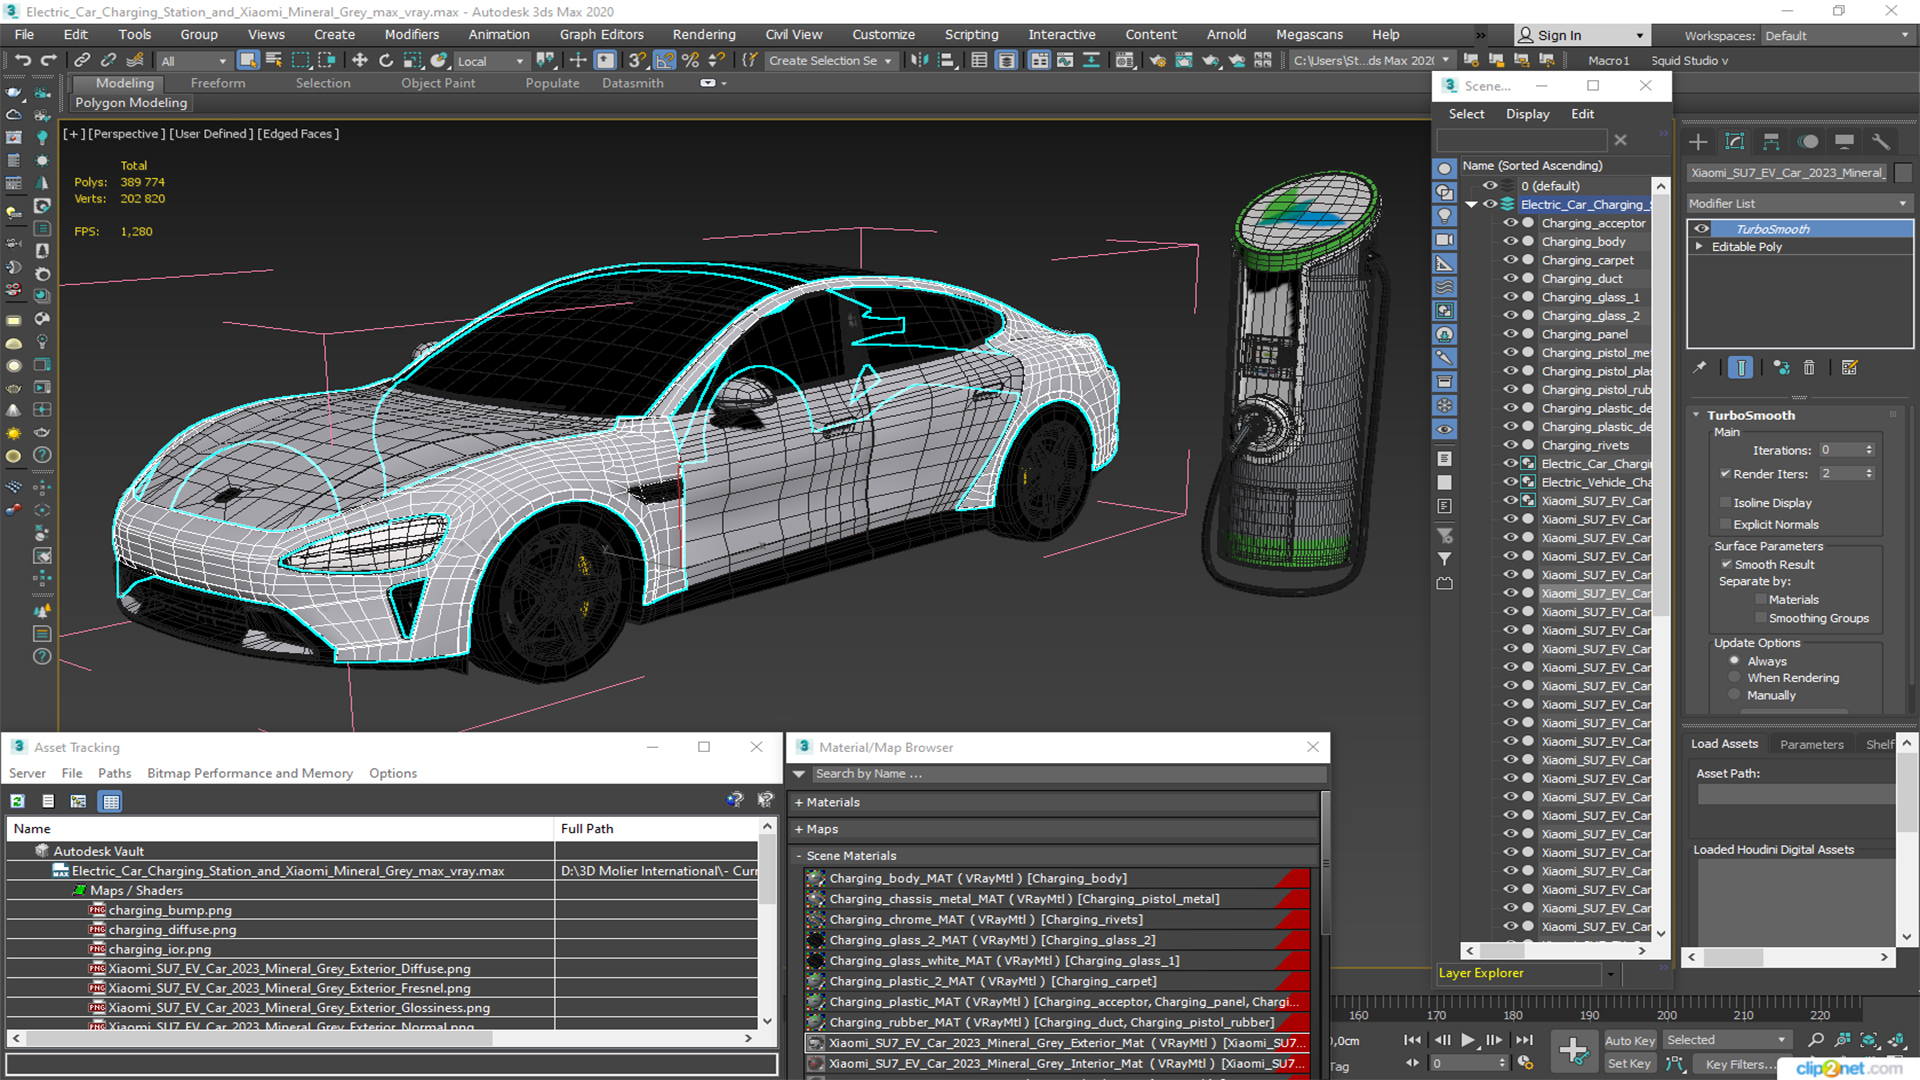Toggle the Percent Snap button
The width and height of the screenshot is (1920, 1080).
click(x=690, y=61)
